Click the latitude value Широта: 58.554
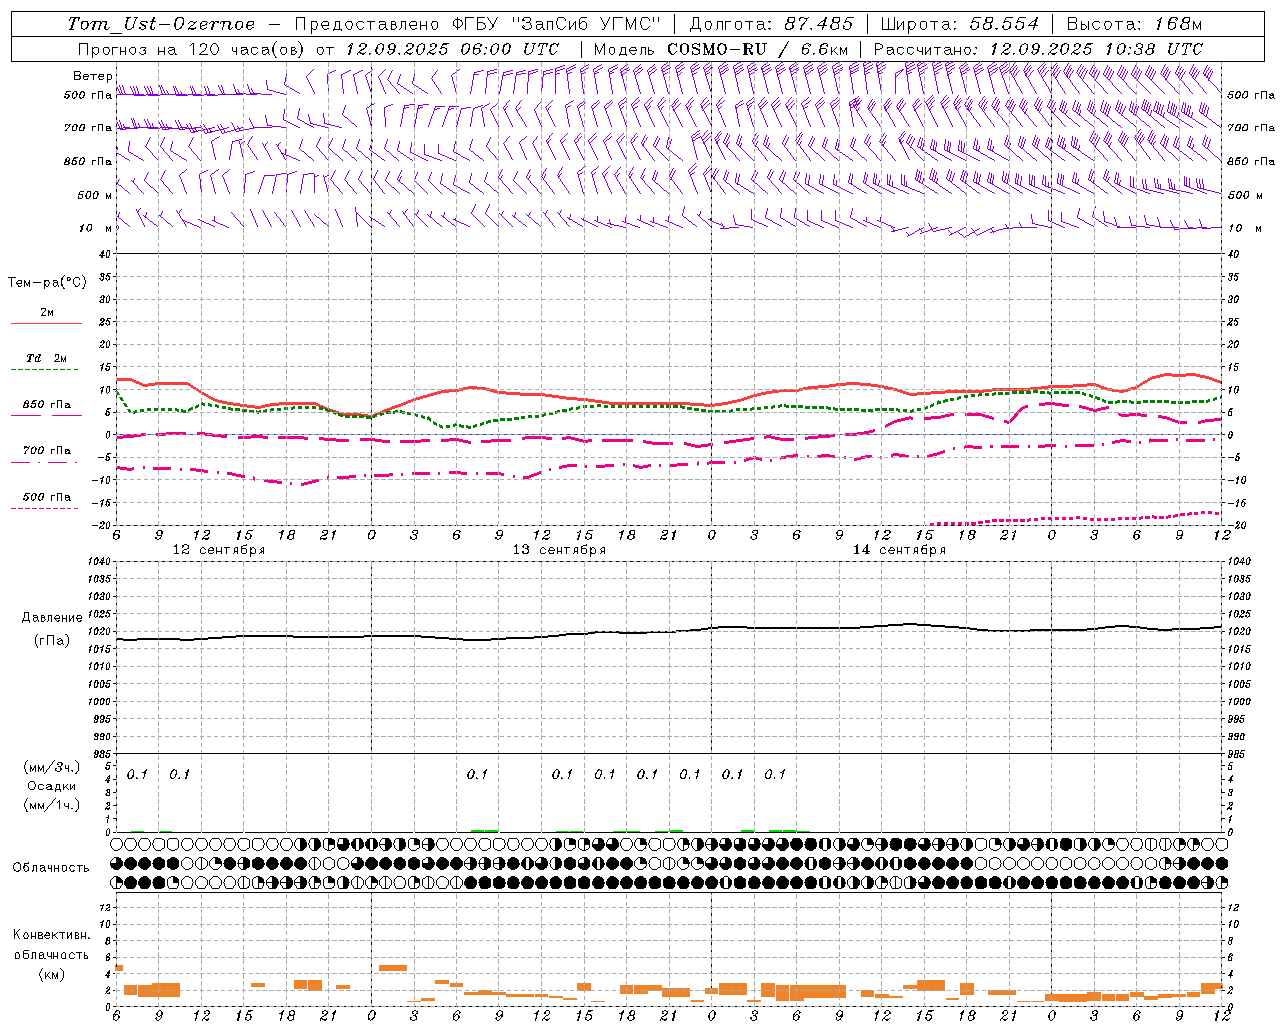This screenshot has height=1024, width=1280. point(960,24)
